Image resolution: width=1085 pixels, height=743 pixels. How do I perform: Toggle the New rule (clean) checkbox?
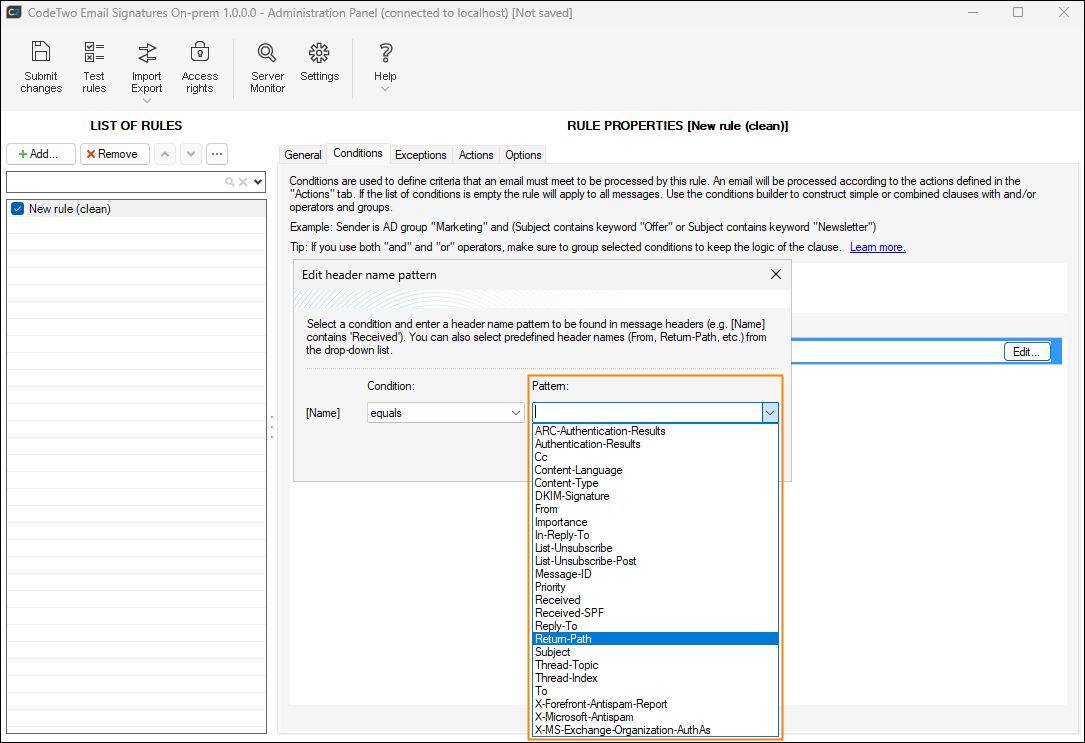[17, 209]
